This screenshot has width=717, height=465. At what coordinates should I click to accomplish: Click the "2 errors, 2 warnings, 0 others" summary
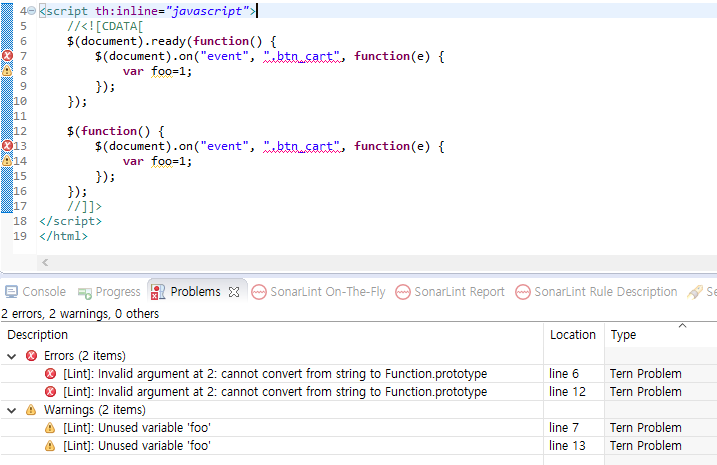80,314
